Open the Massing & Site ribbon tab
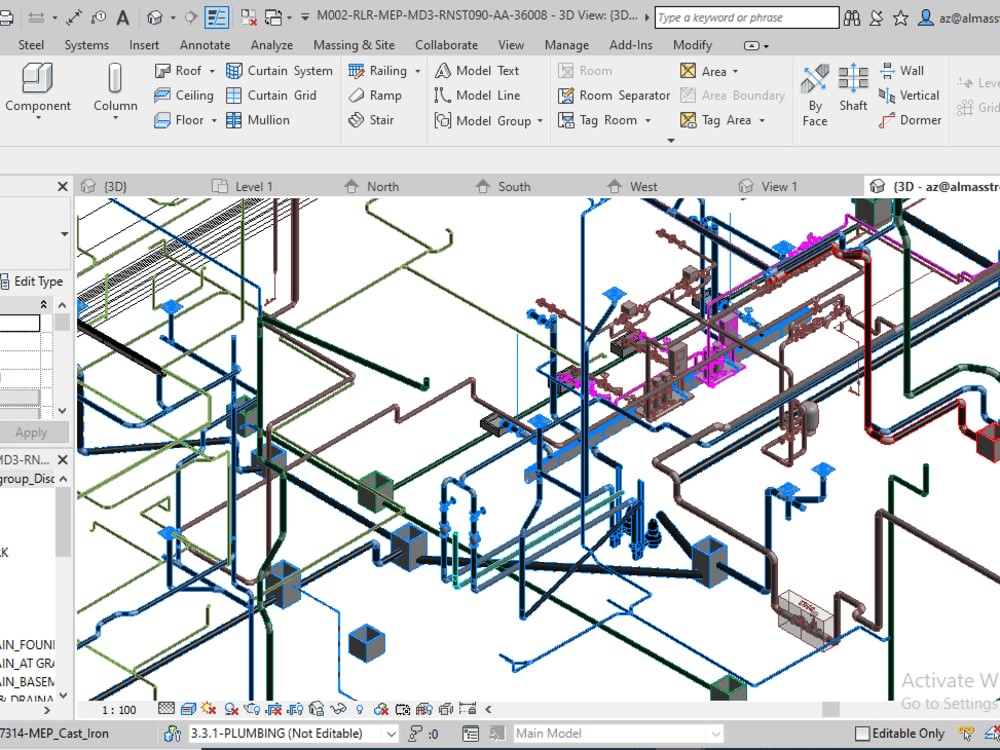 (x=354, y=45)
